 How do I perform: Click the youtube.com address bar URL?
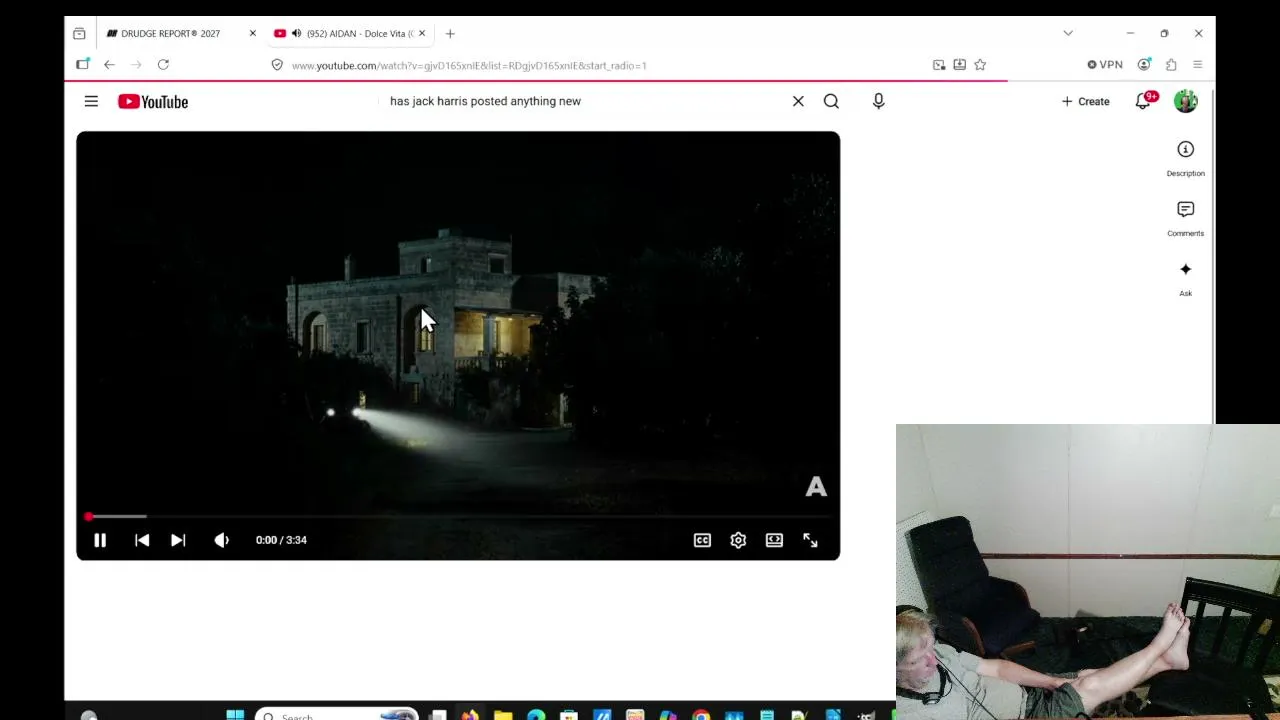[x=469, y=65]
